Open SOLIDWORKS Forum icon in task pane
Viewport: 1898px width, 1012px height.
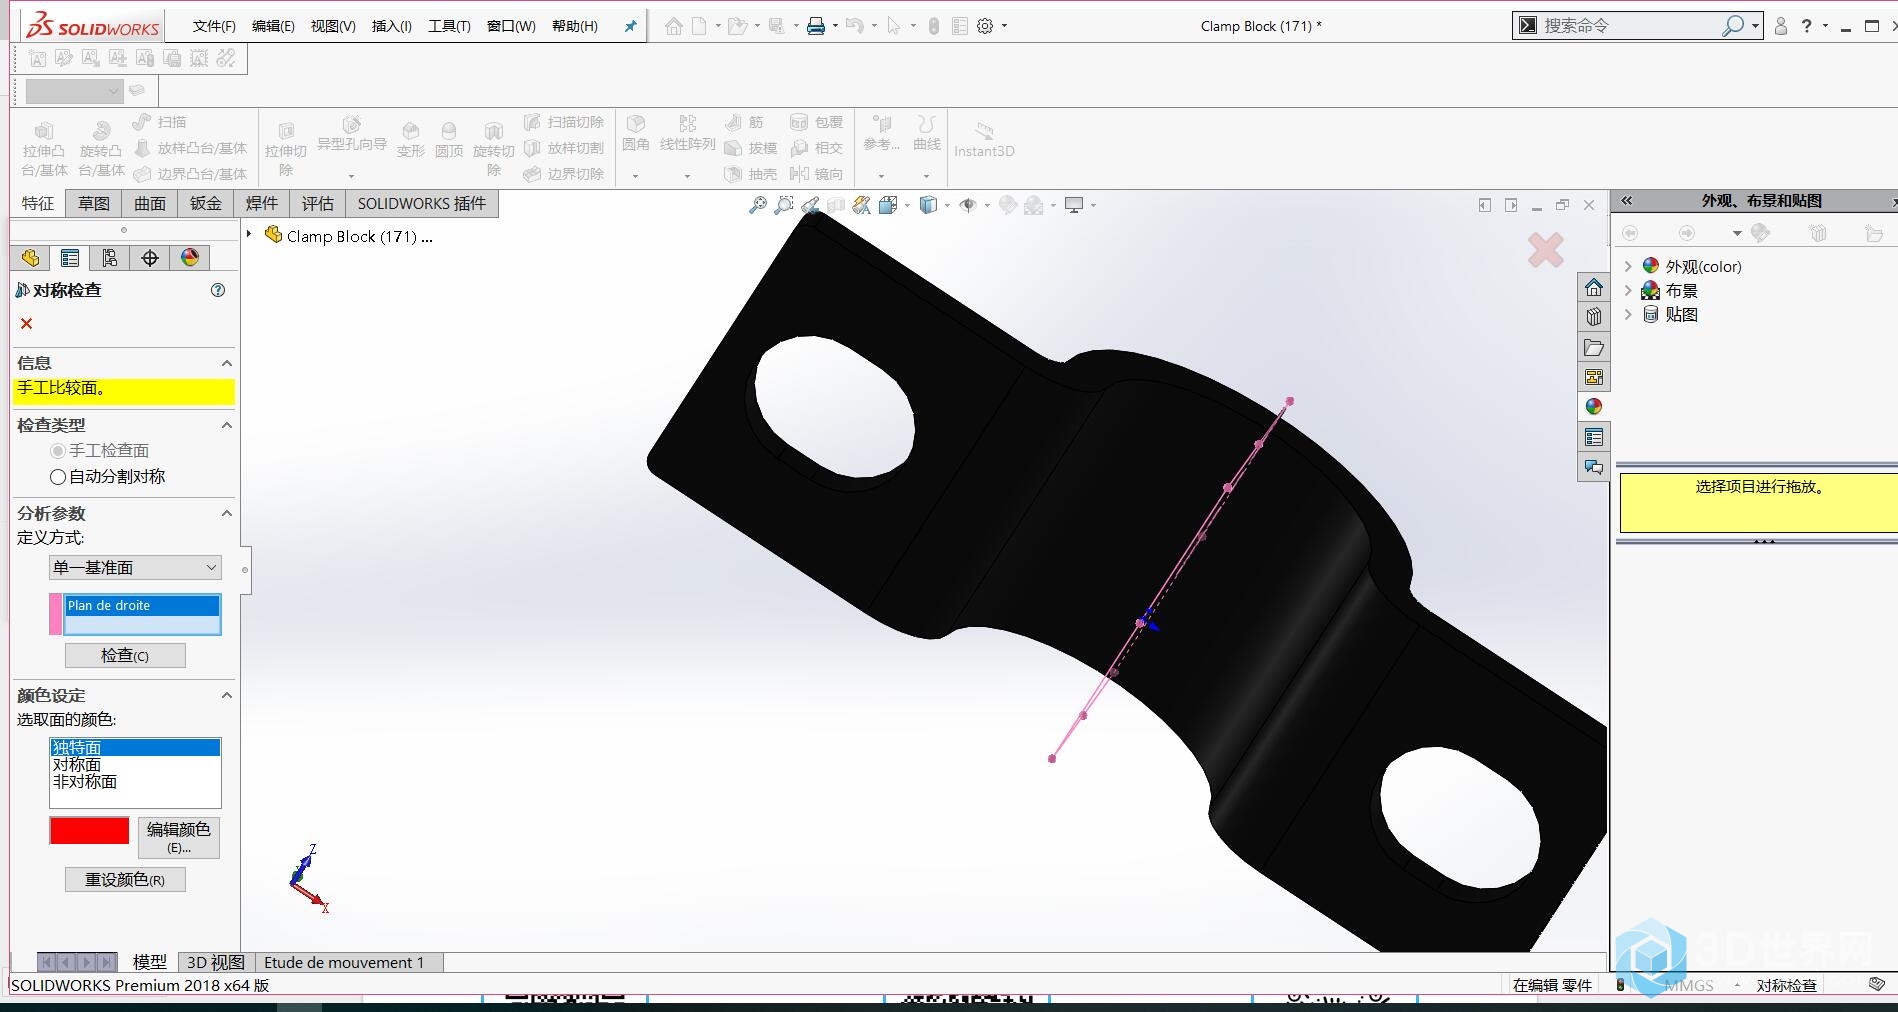click(1594, 467)
